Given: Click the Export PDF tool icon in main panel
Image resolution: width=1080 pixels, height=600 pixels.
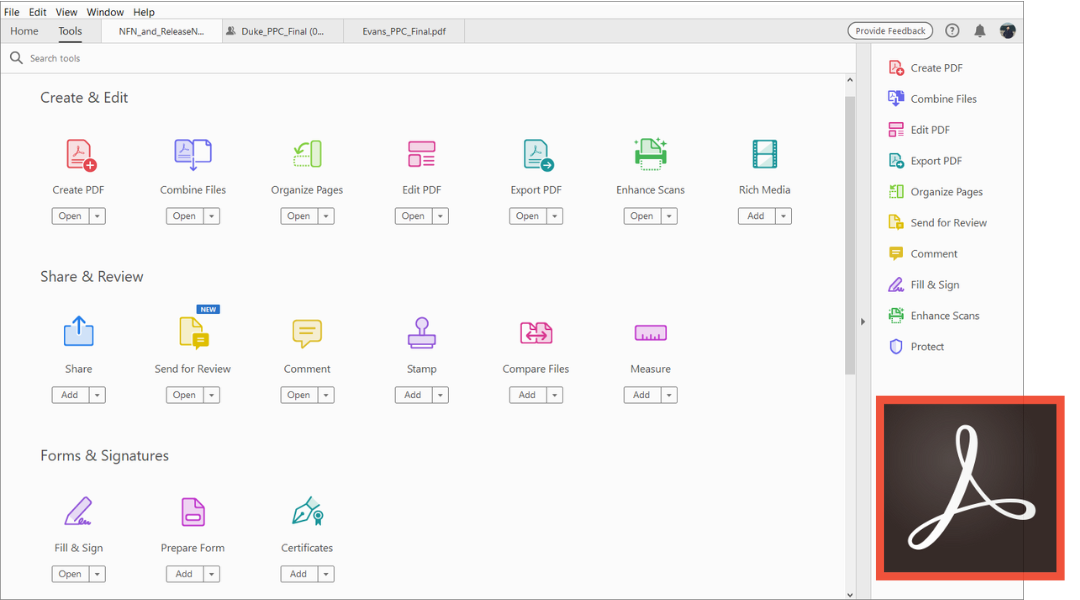Looking at the screenshot, I should pyautogui.click(x=538, y=154).
